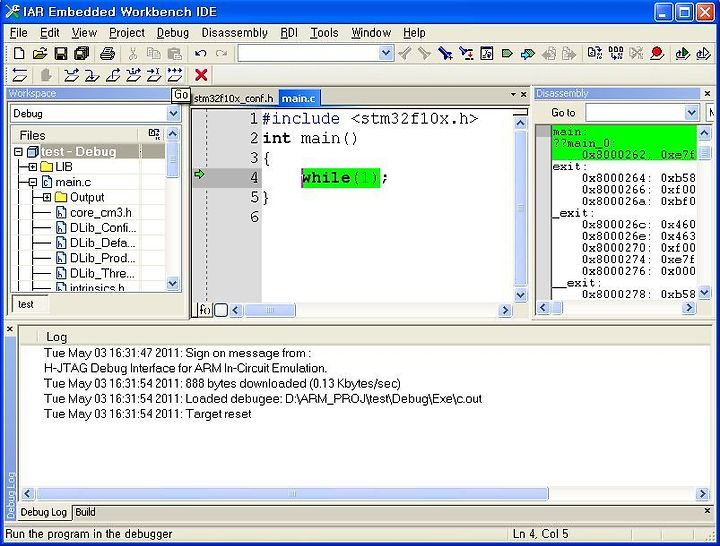Open the Disassembly menu

coord(234,33)
